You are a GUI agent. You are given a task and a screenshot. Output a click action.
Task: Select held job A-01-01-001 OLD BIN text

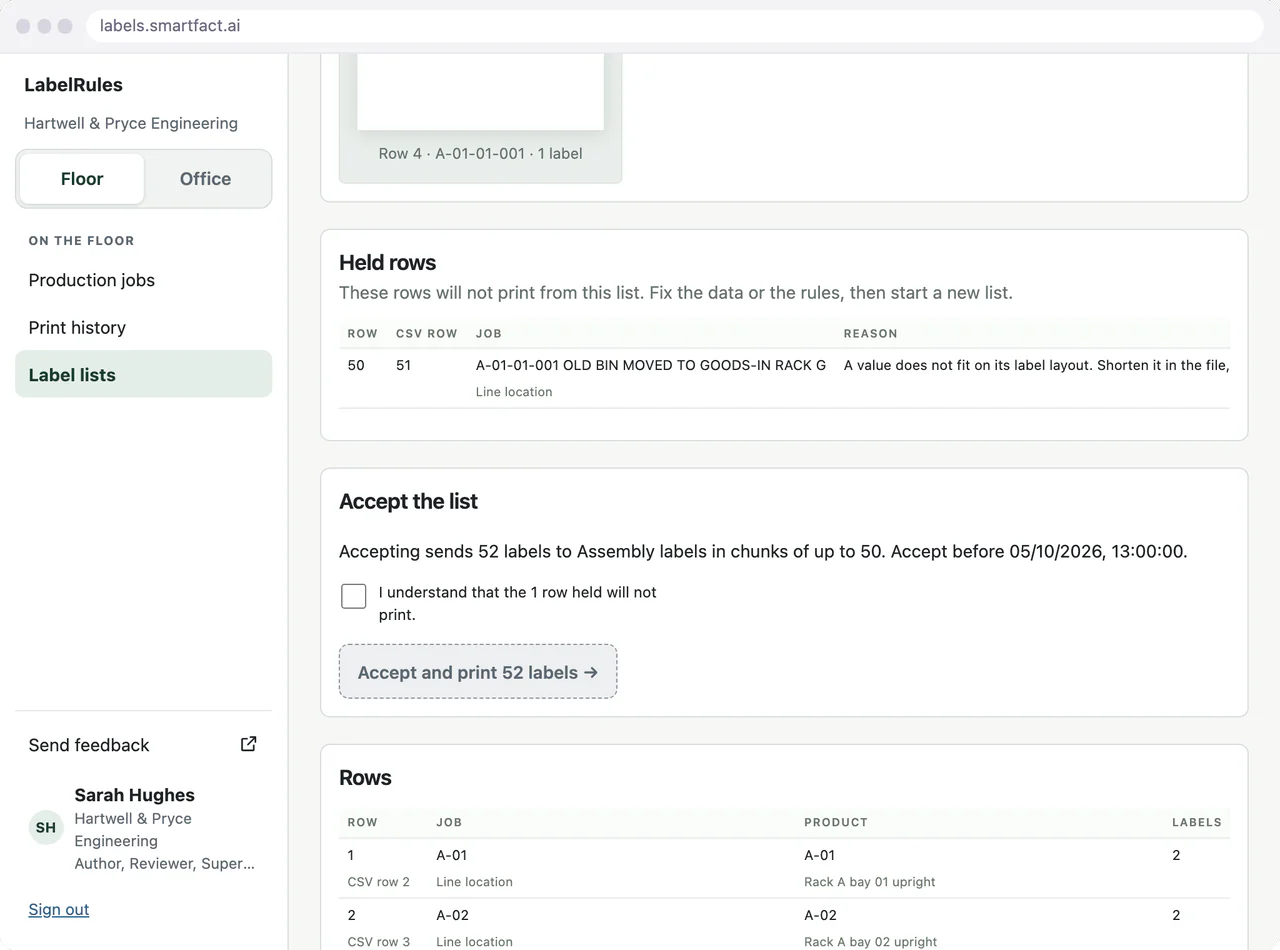pos(651,365)
